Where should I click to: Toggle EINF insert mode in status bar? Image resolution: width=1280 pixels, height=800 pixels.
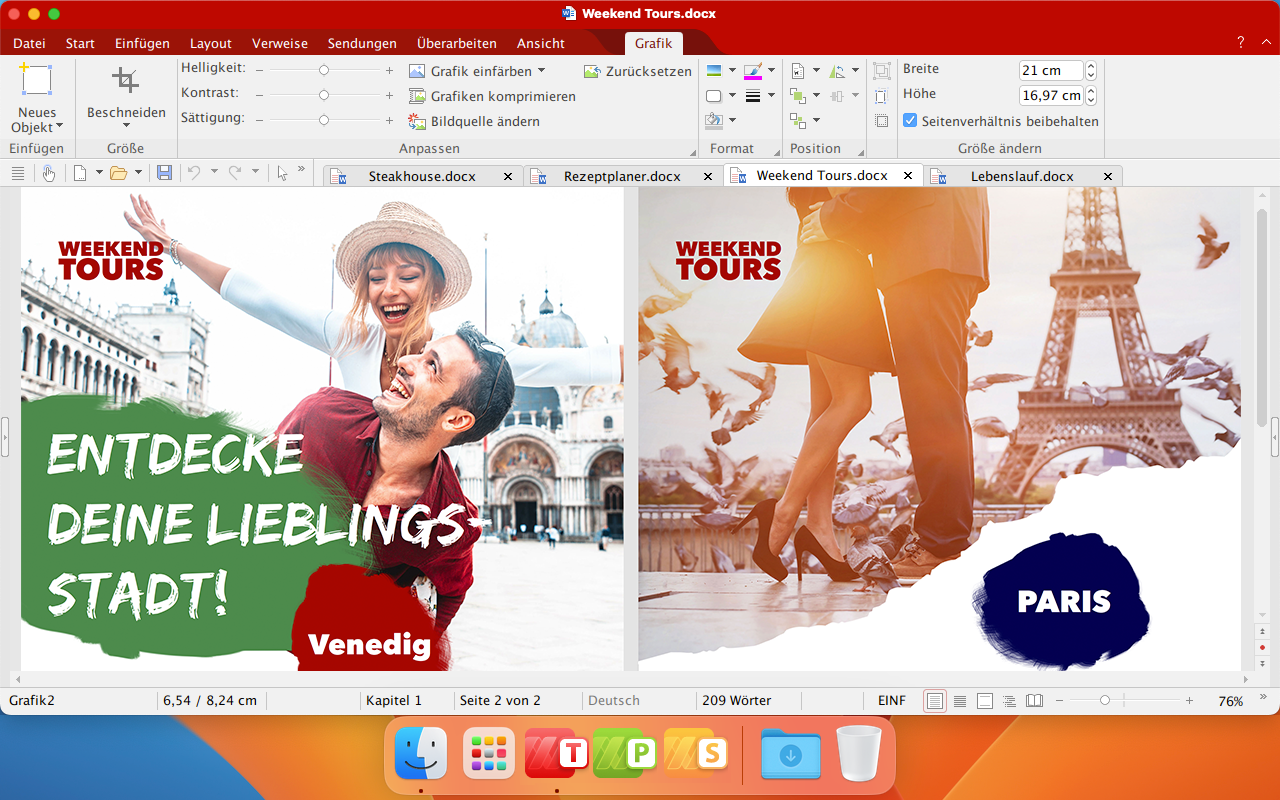[891, 701]
